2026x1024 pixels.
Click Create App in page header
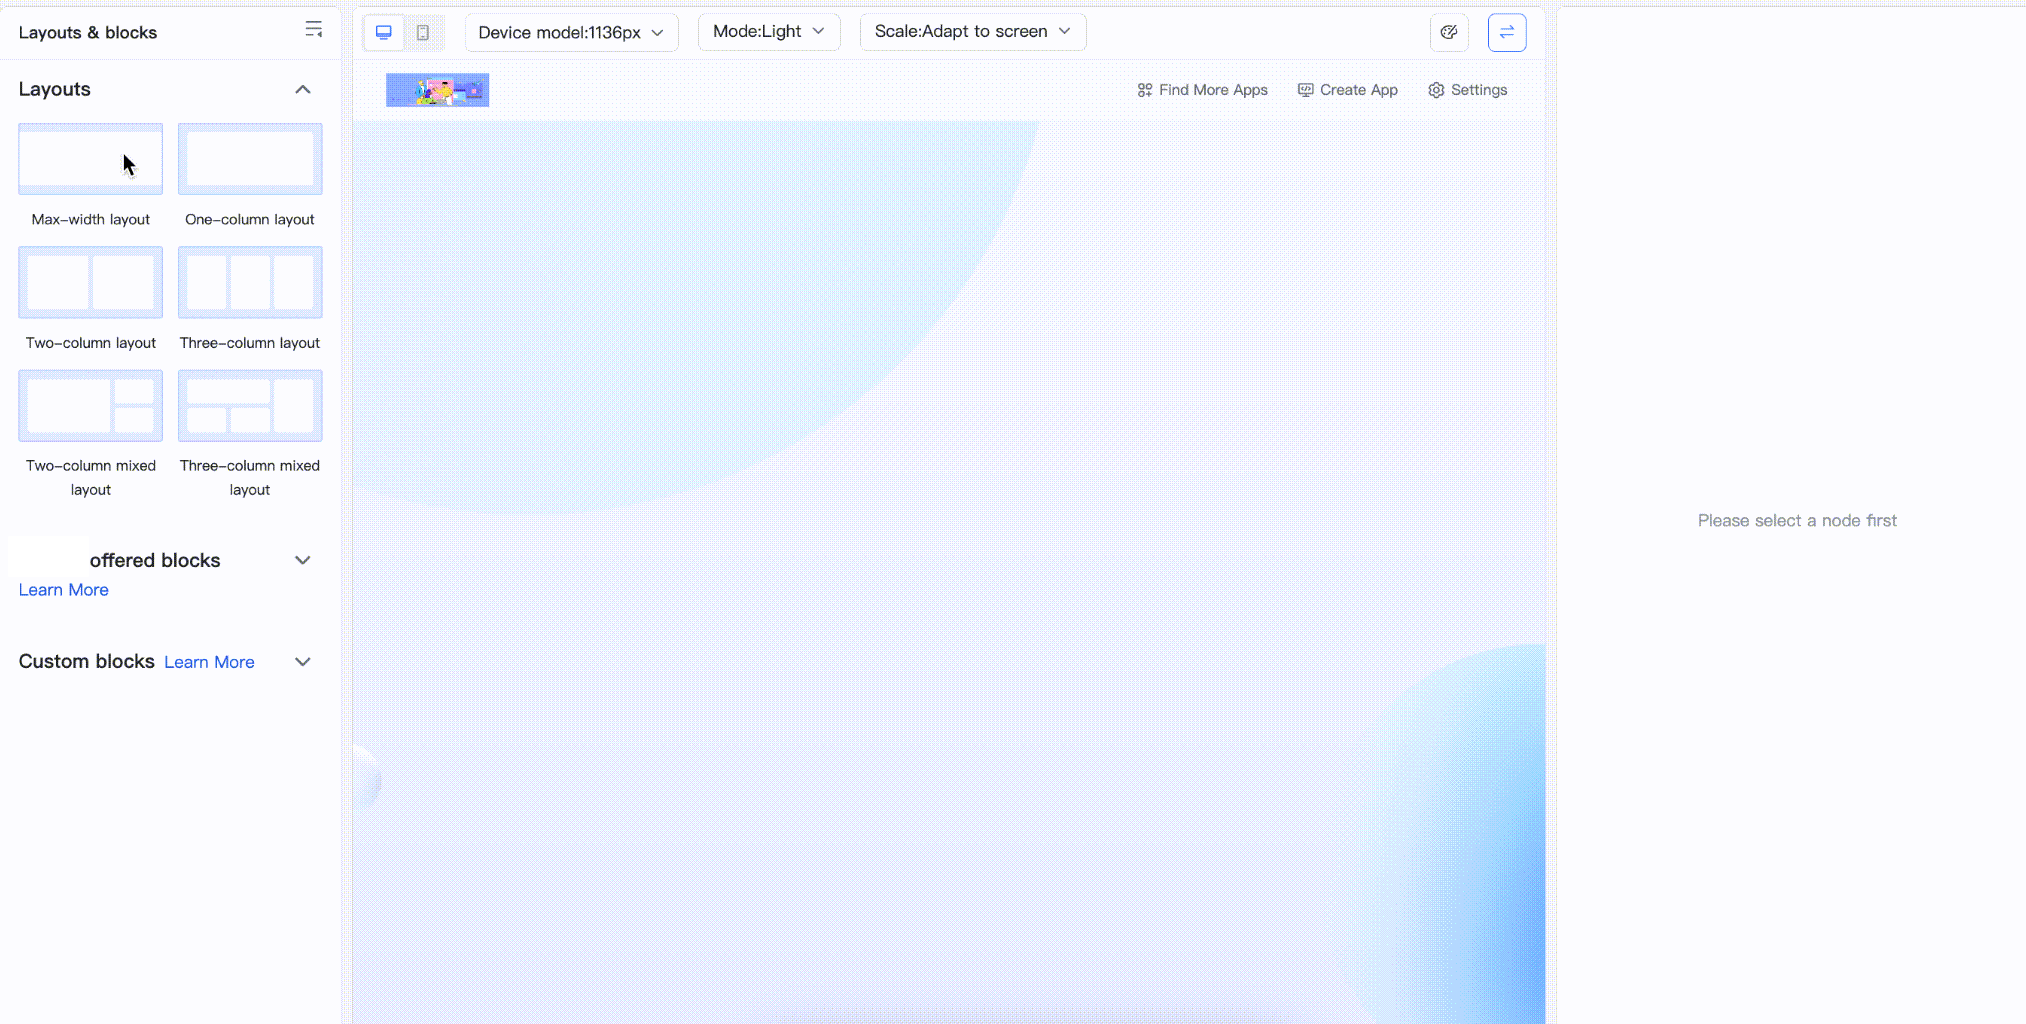[1348, 90]
